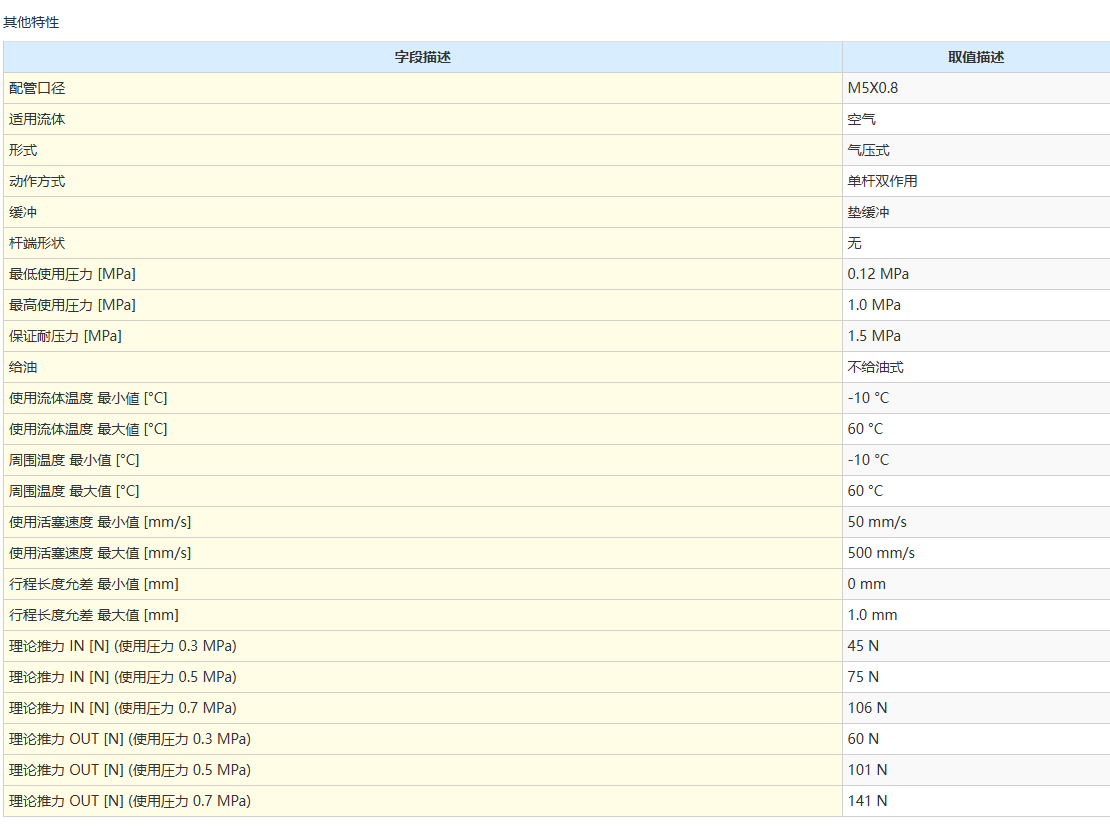
Task: Select the 适用流体 field cell
Action: pos(37,119)
